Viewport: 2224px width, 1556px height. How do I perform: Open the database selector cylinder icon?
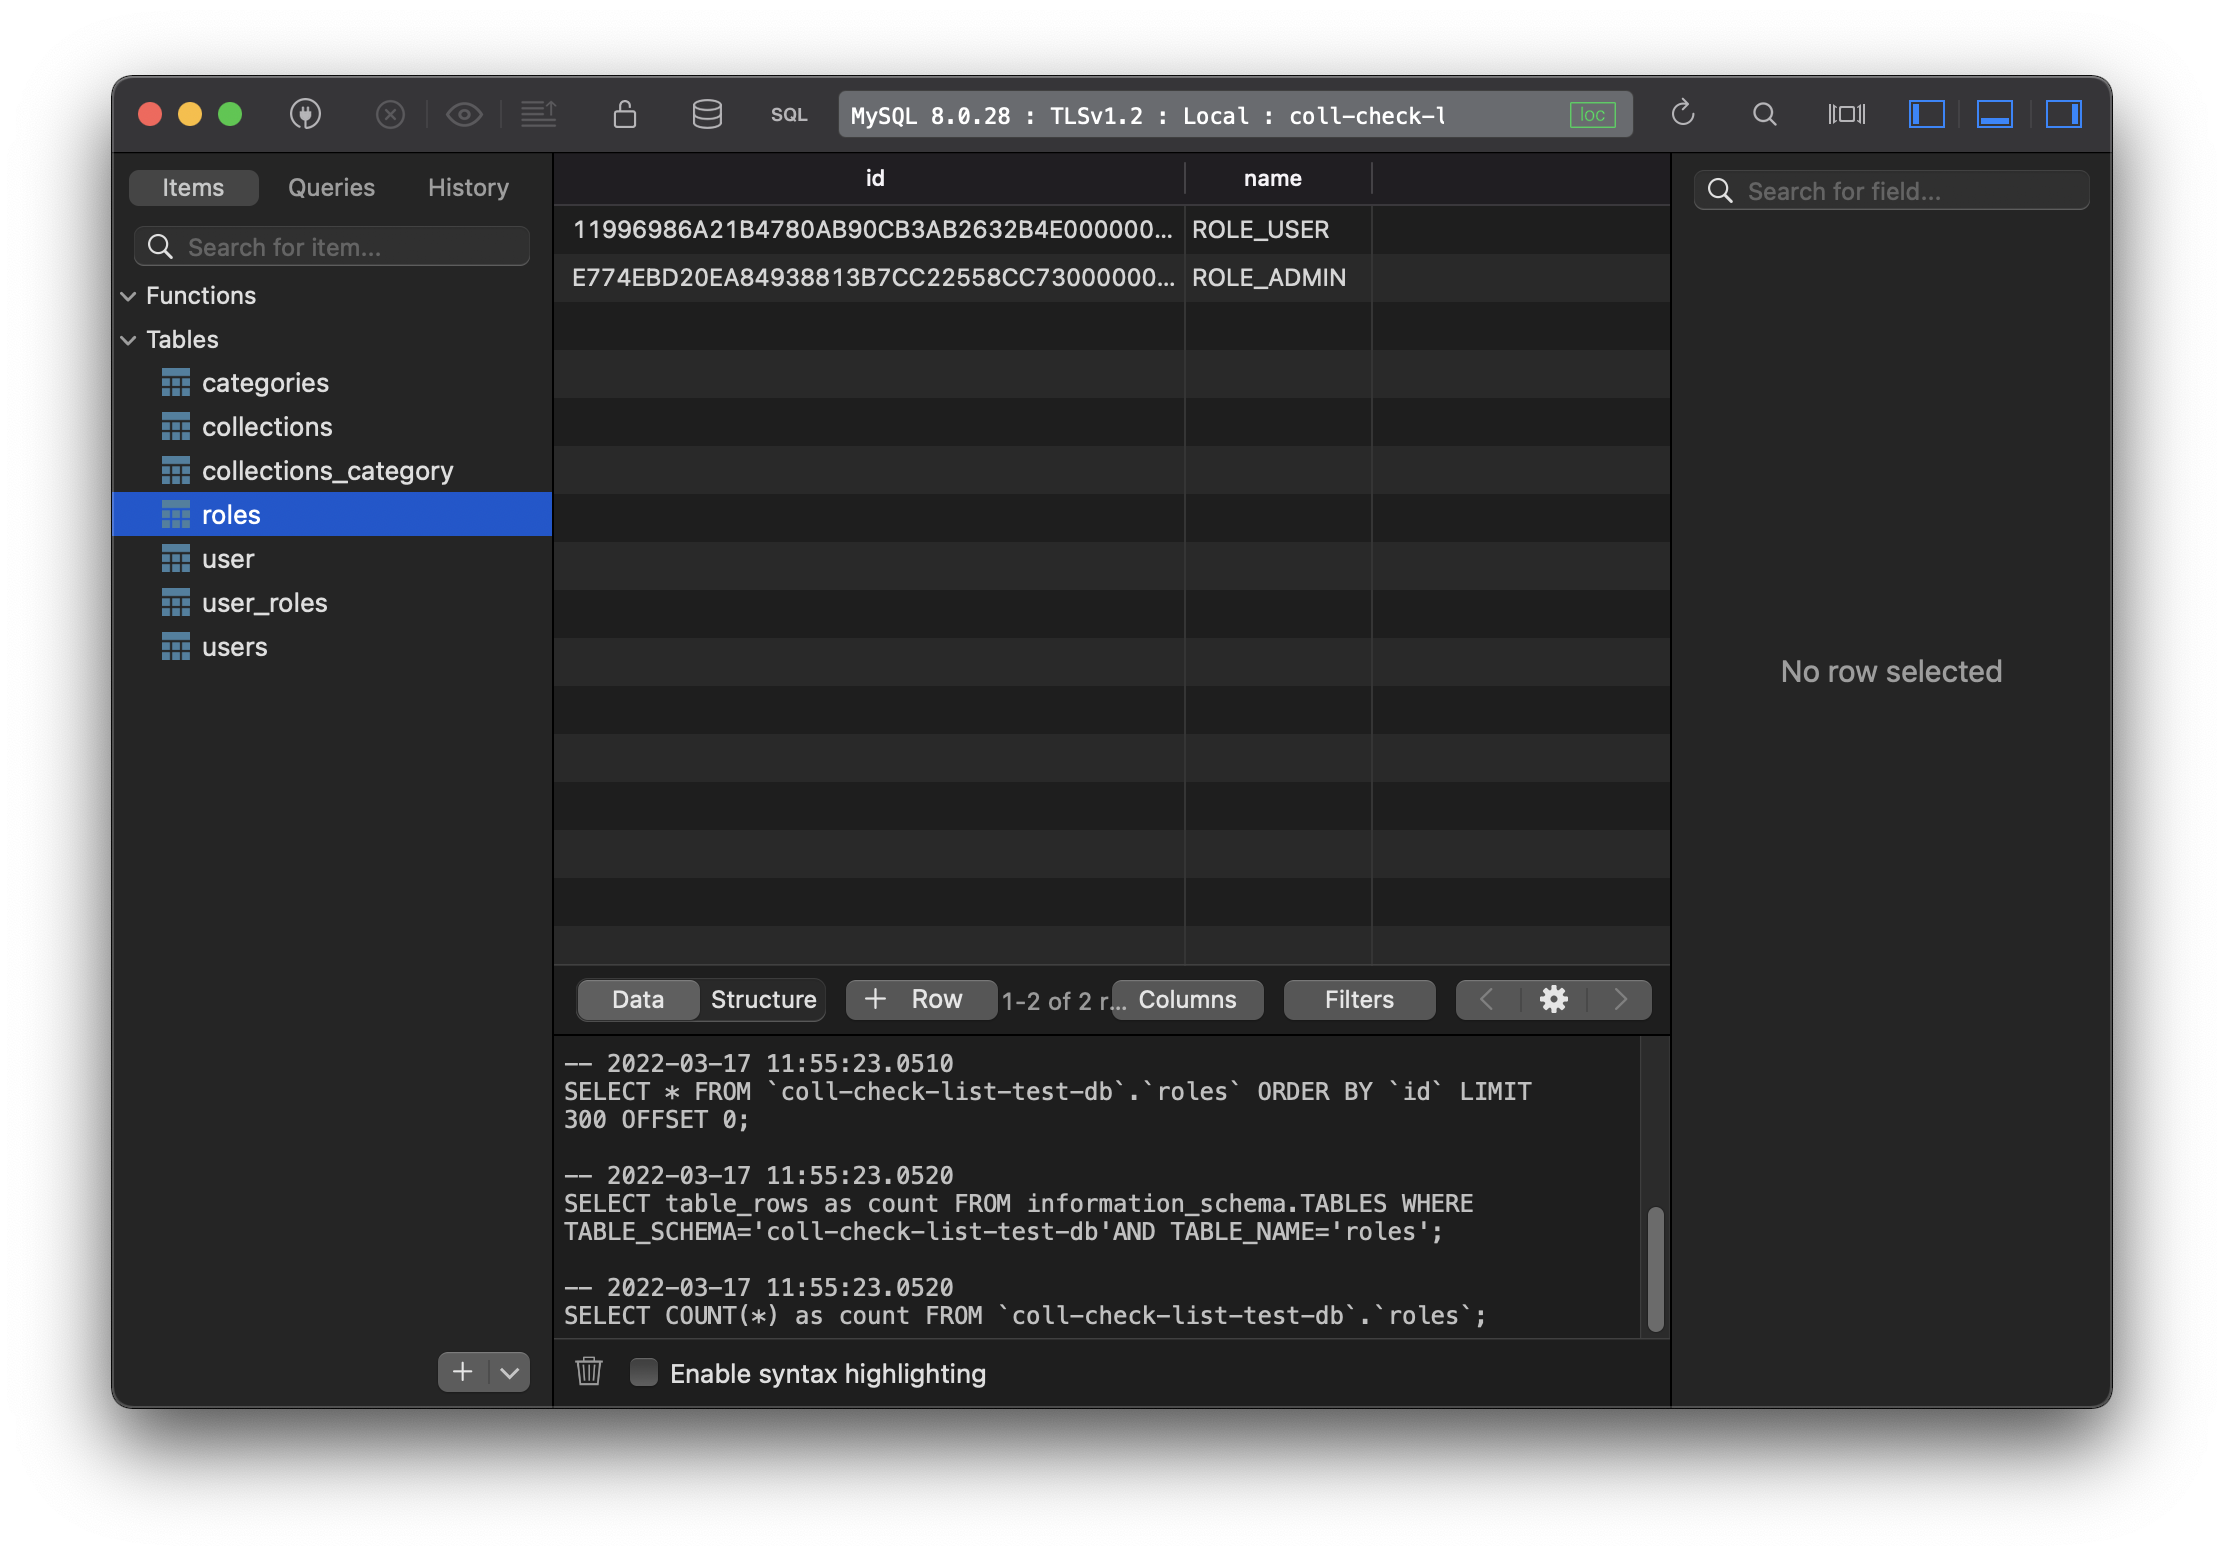pos(707,114)
